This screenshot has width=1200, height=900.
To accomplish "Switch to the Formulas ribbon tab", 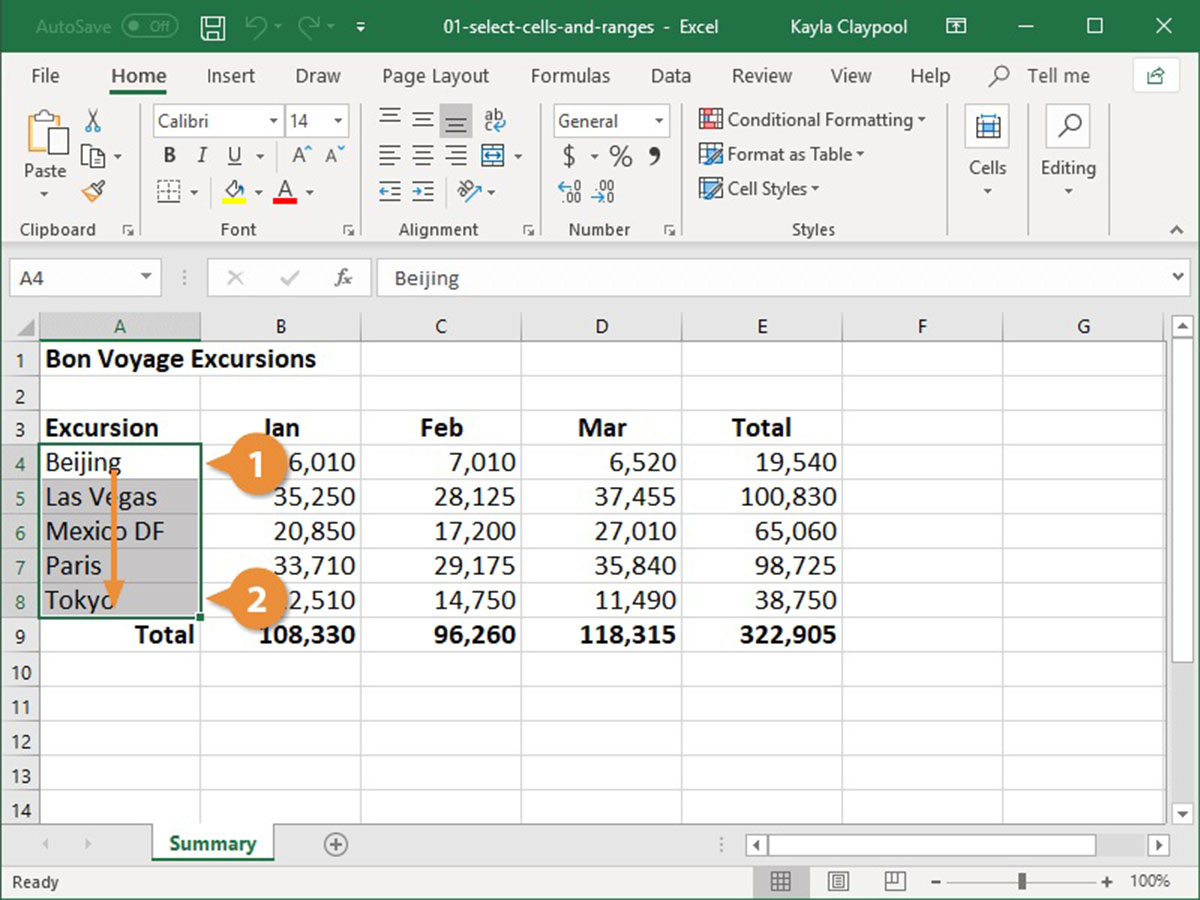I will click(570, 75).
